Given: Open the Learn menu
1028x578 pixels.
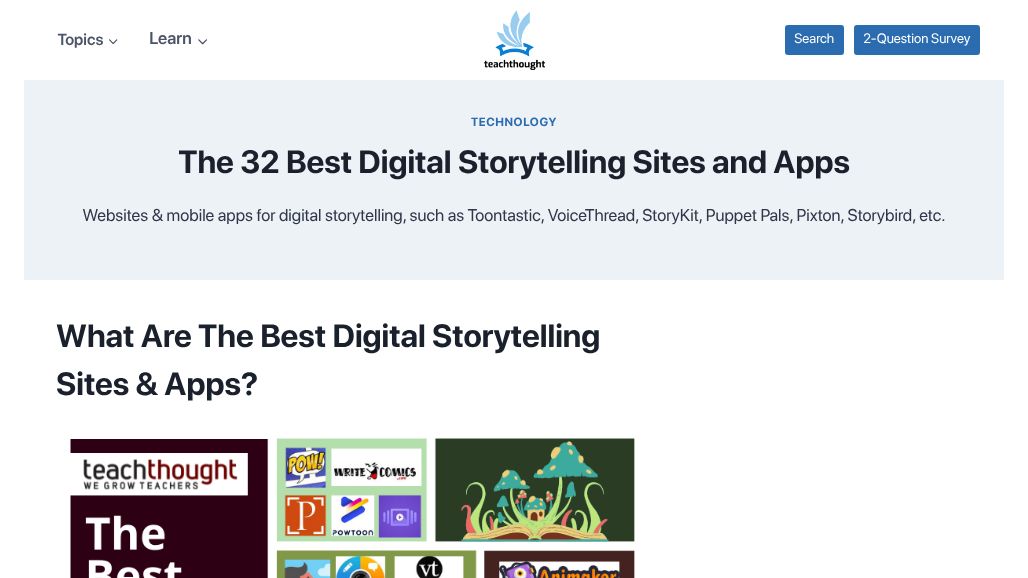Looking at the screenshot, I should tap(170, 39).
